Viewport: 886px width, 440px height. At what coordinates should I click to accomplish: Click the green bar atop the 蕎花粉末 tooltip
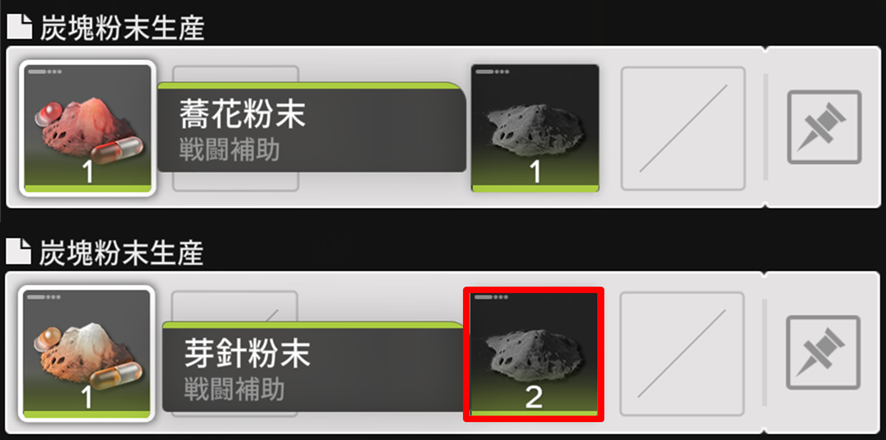coord(310,85)
